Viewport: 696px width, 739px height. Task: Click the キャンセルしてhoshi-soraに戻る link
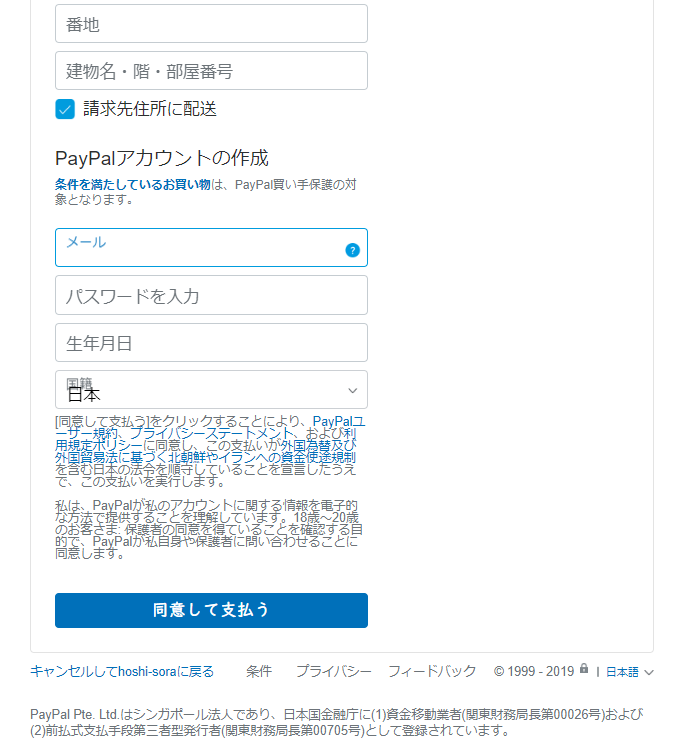[122, 671]
